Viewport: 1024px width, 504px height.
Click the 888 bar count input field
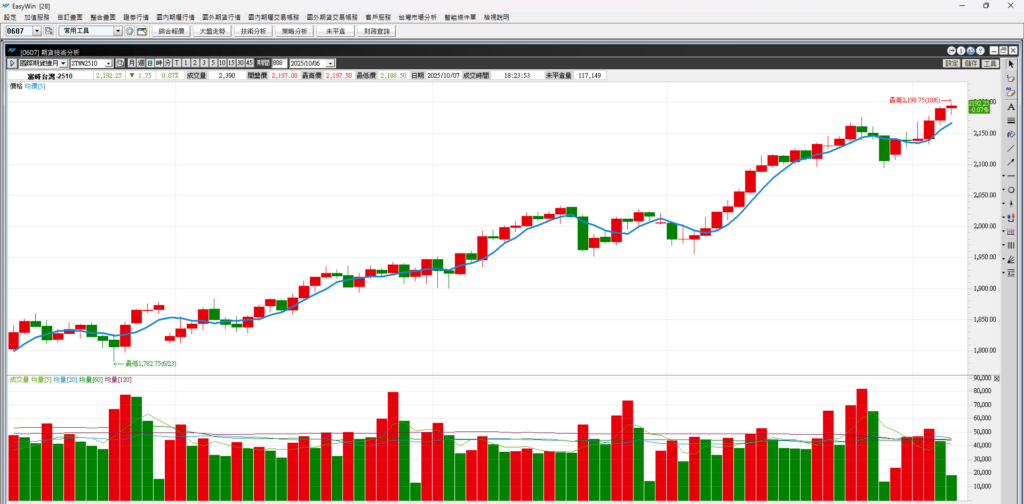(277, 62)
